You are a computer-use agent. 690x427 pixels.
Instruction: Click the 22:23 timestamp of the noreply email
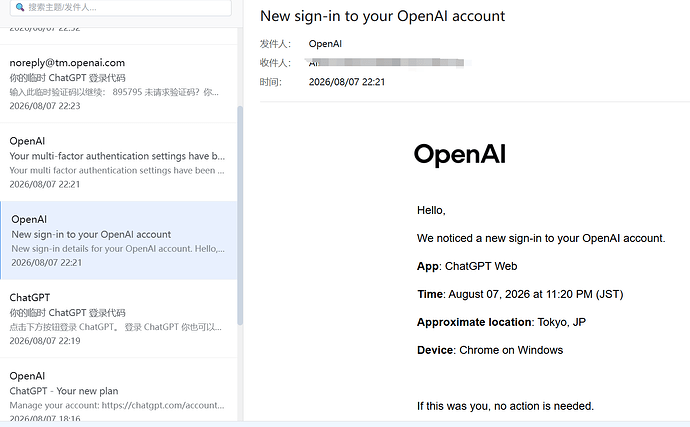(x=45, y=106)
